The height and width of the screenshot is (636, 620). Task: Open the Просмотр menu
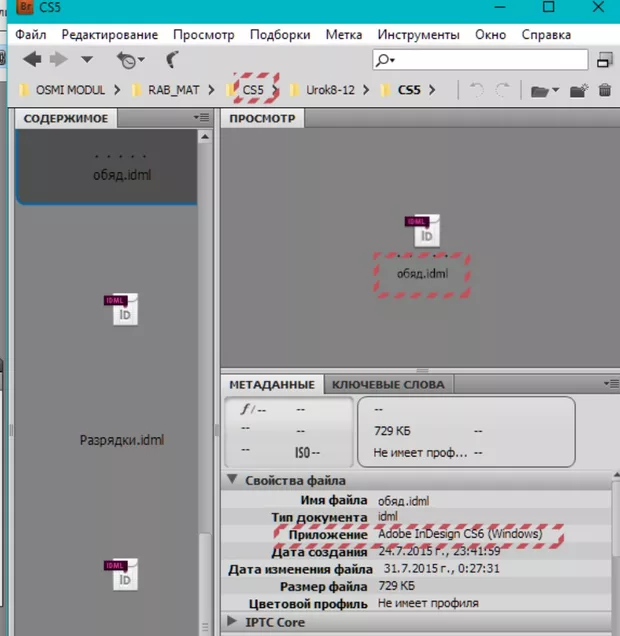click(x=204, y=35)
